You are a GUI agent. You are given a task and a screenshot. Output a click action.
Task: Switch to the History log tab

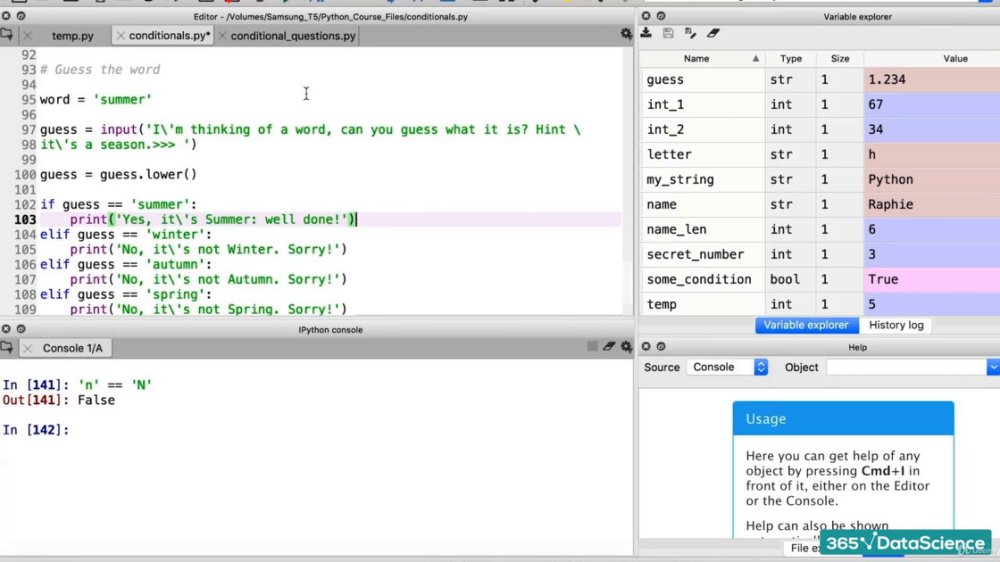(x=895, y=325)
